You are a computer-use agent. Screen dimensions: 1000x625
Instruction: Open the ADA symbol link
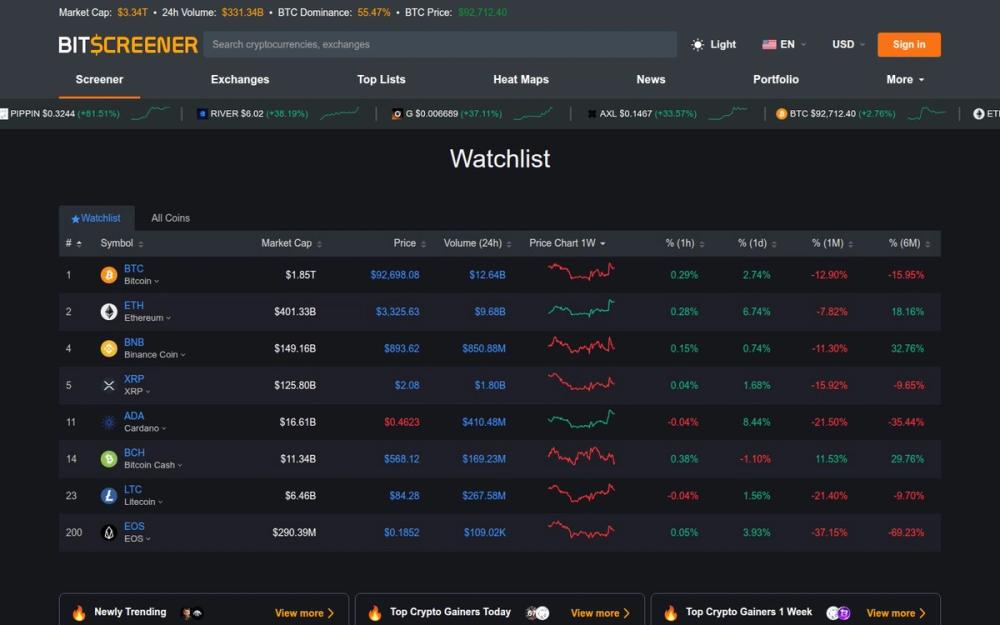click(x=134, y=416)
